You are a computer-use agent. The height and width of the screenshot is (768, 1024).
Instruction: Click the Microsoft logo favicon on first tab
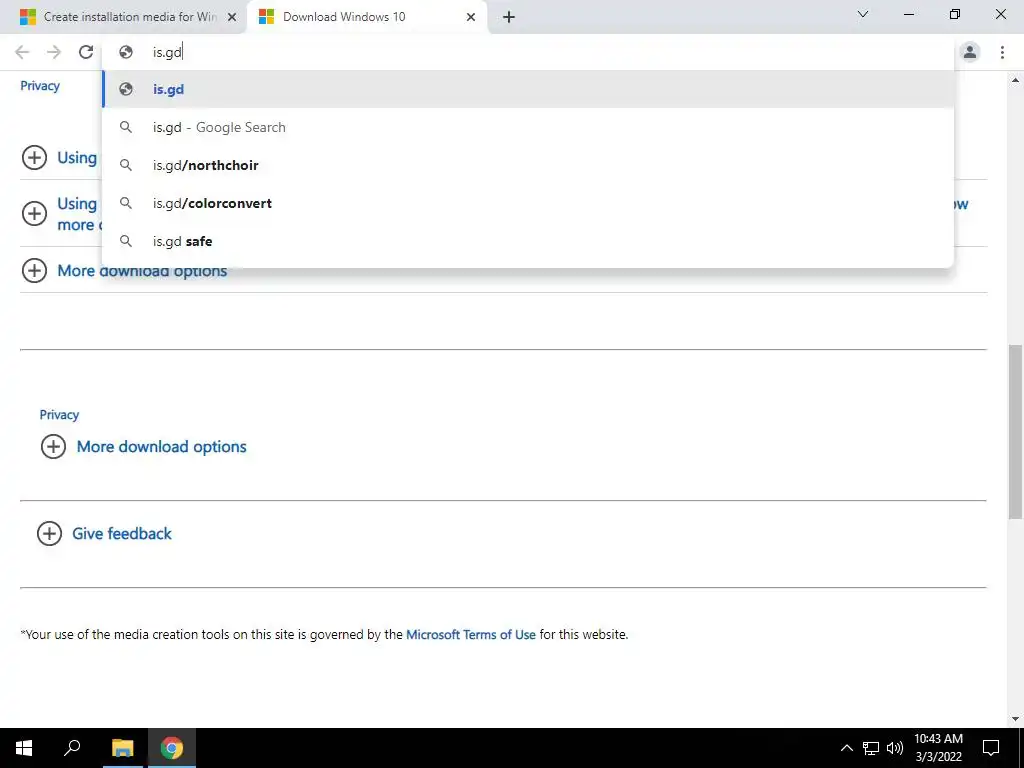pos(27,17)
